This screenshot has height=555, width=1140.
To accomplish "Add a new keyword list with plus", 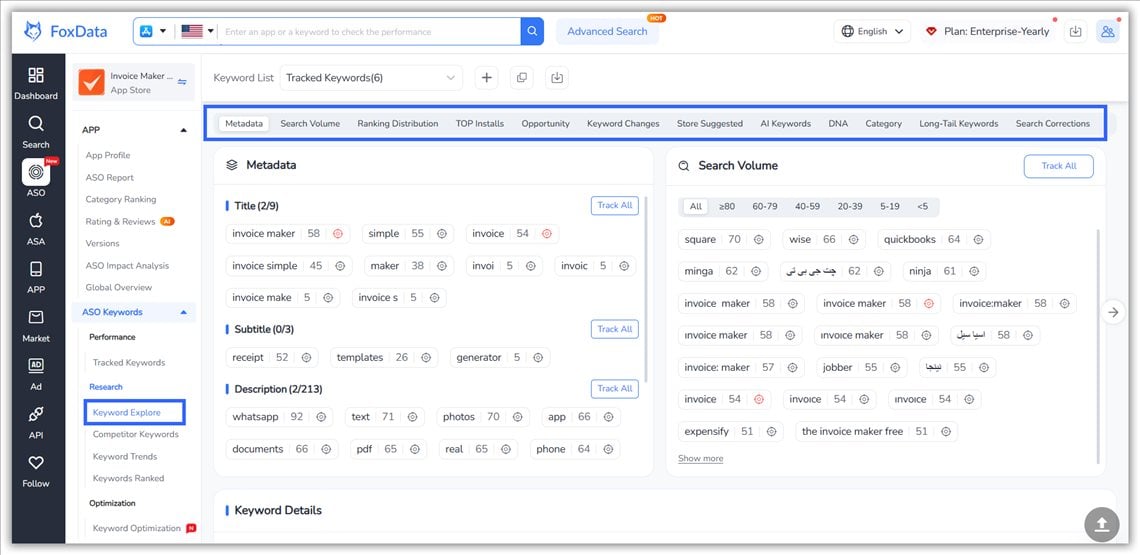I will point(486,78).
